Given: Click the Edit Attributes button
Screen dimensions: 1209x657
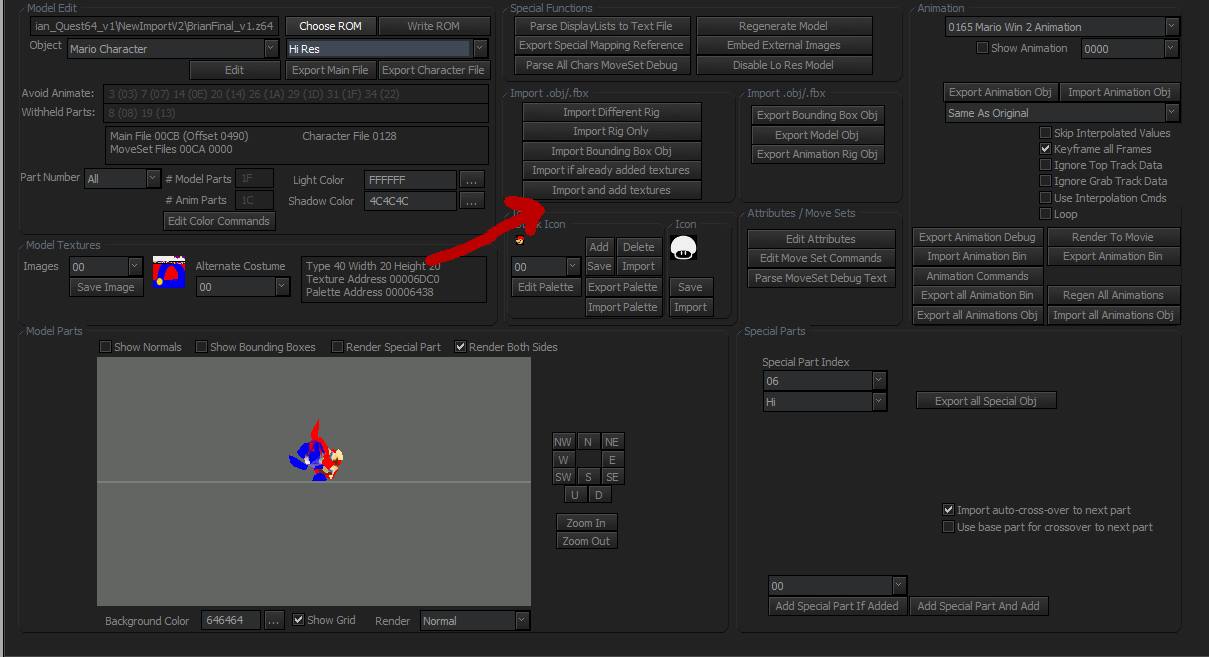Looking at the screenshot, I should point(820,239).
